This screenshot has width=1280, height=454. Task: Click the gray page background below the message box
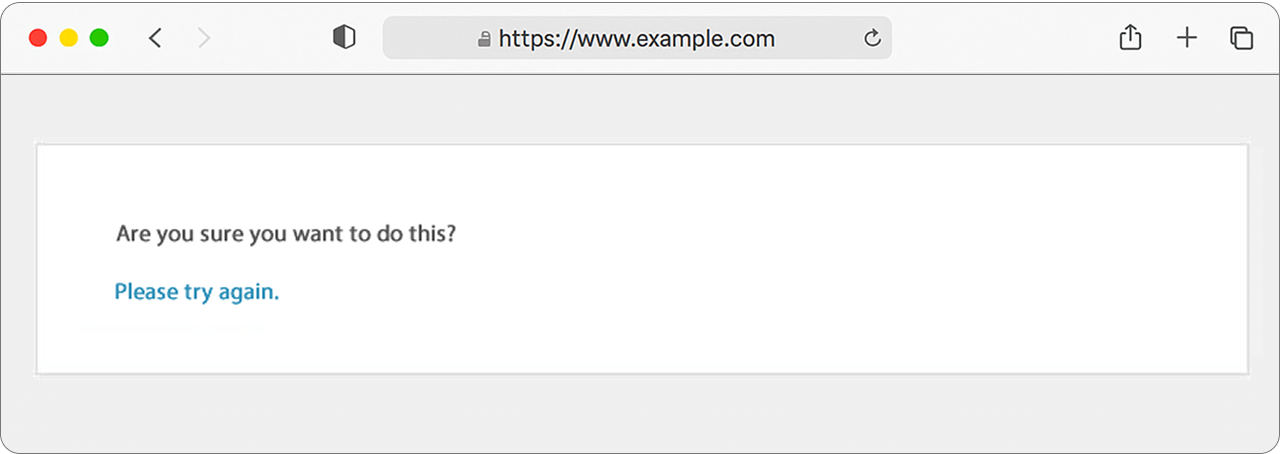pos(640,412)
